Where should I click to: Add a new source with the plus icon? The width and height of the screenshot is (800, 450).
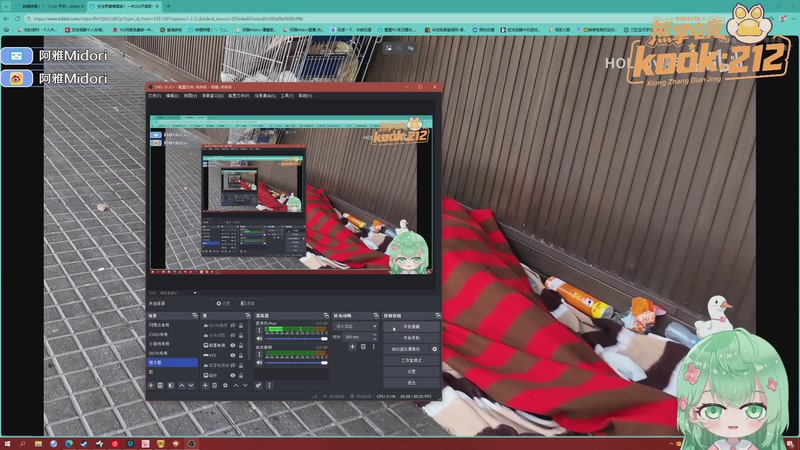(x=205, y=385)
